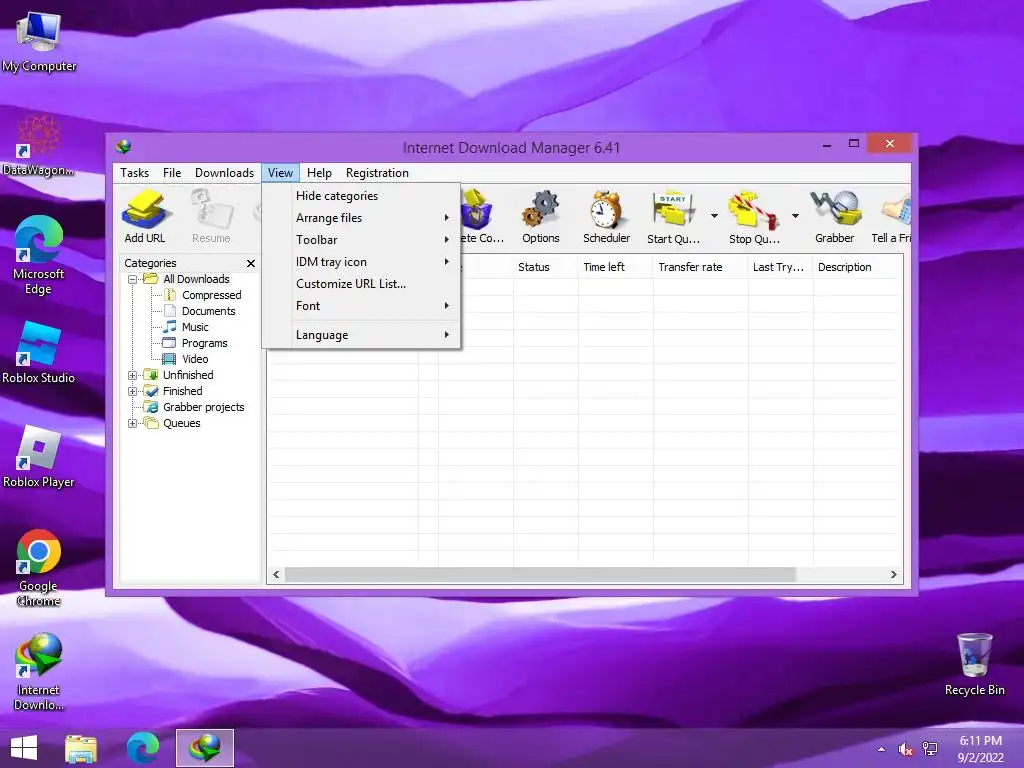Open Arrange files submenu
The image size is (1024, 768).
tap(361, 218)
